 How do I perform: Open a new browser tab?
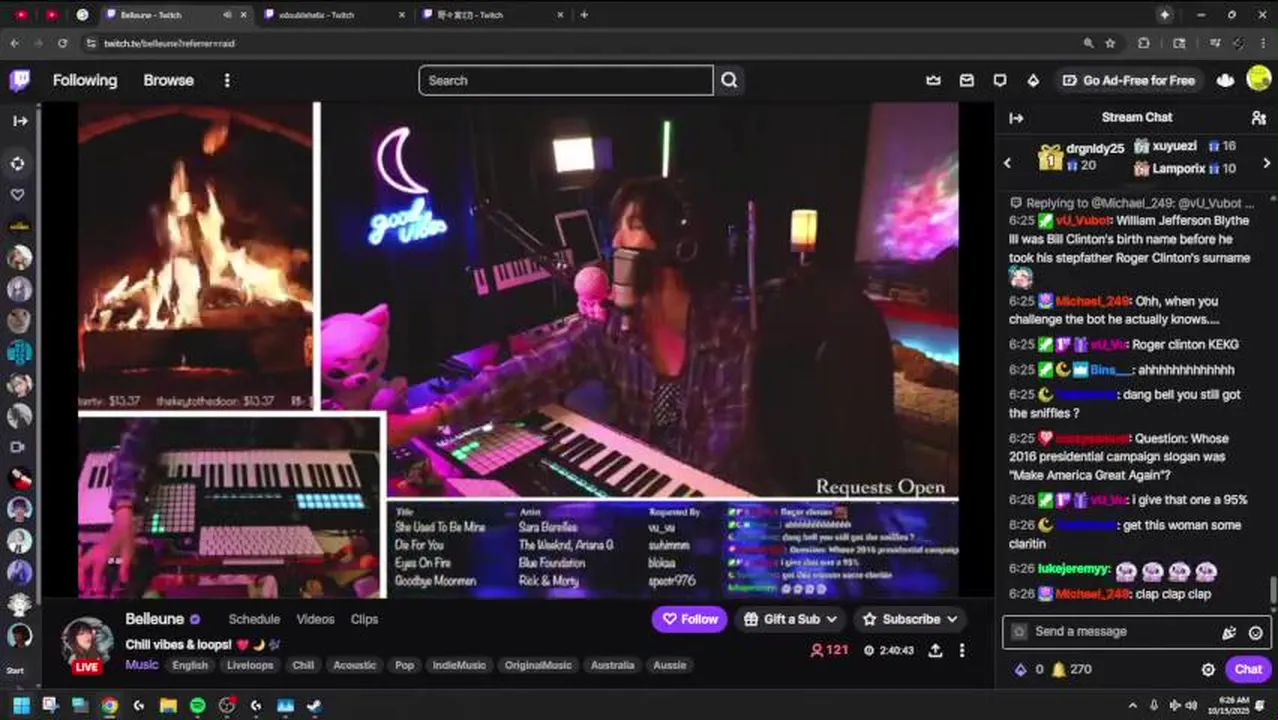tap(584, 15)
